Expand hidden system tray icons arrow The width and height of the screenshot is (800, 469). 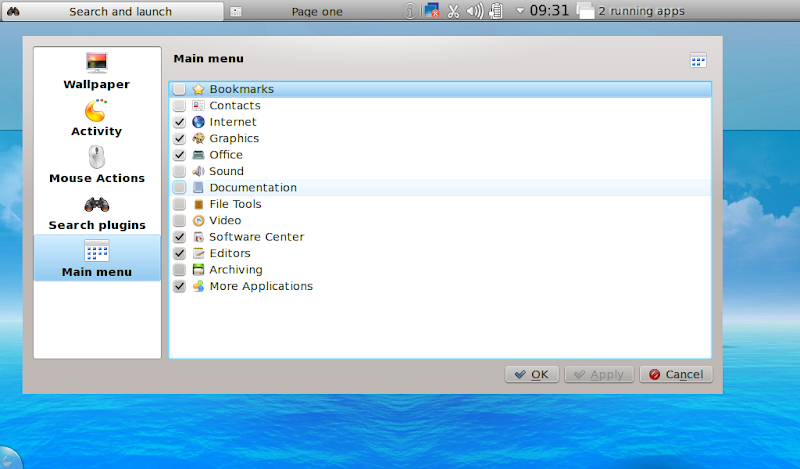[519, 11]
